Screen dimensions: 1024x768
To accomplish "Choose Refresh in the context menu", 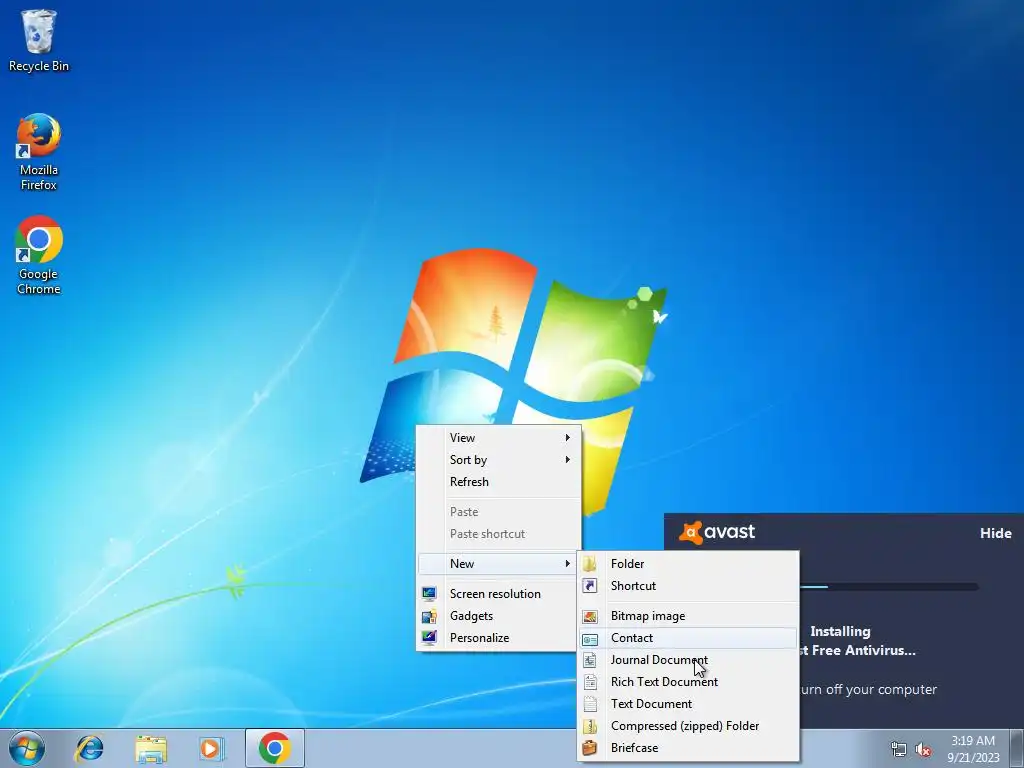I will coord(498,482).
